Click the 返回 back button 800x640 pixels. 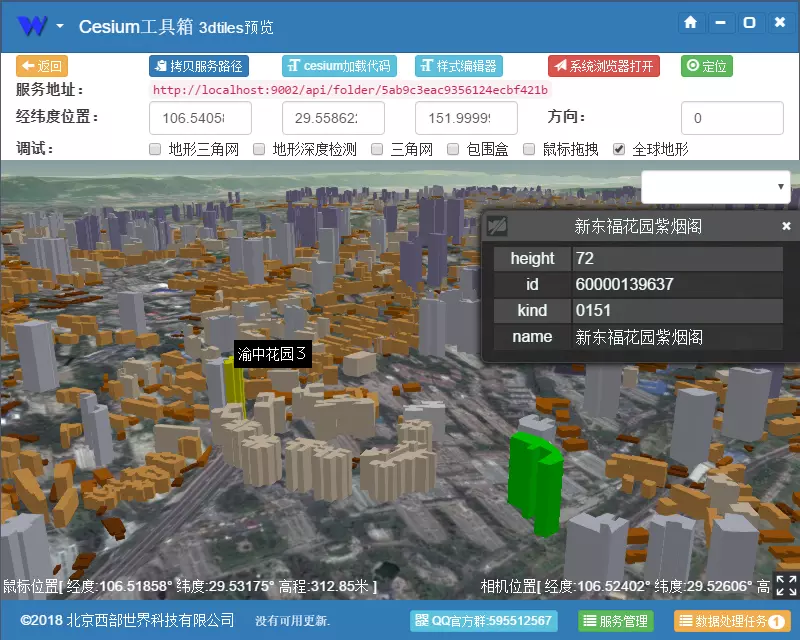click(x=42, y=66)
